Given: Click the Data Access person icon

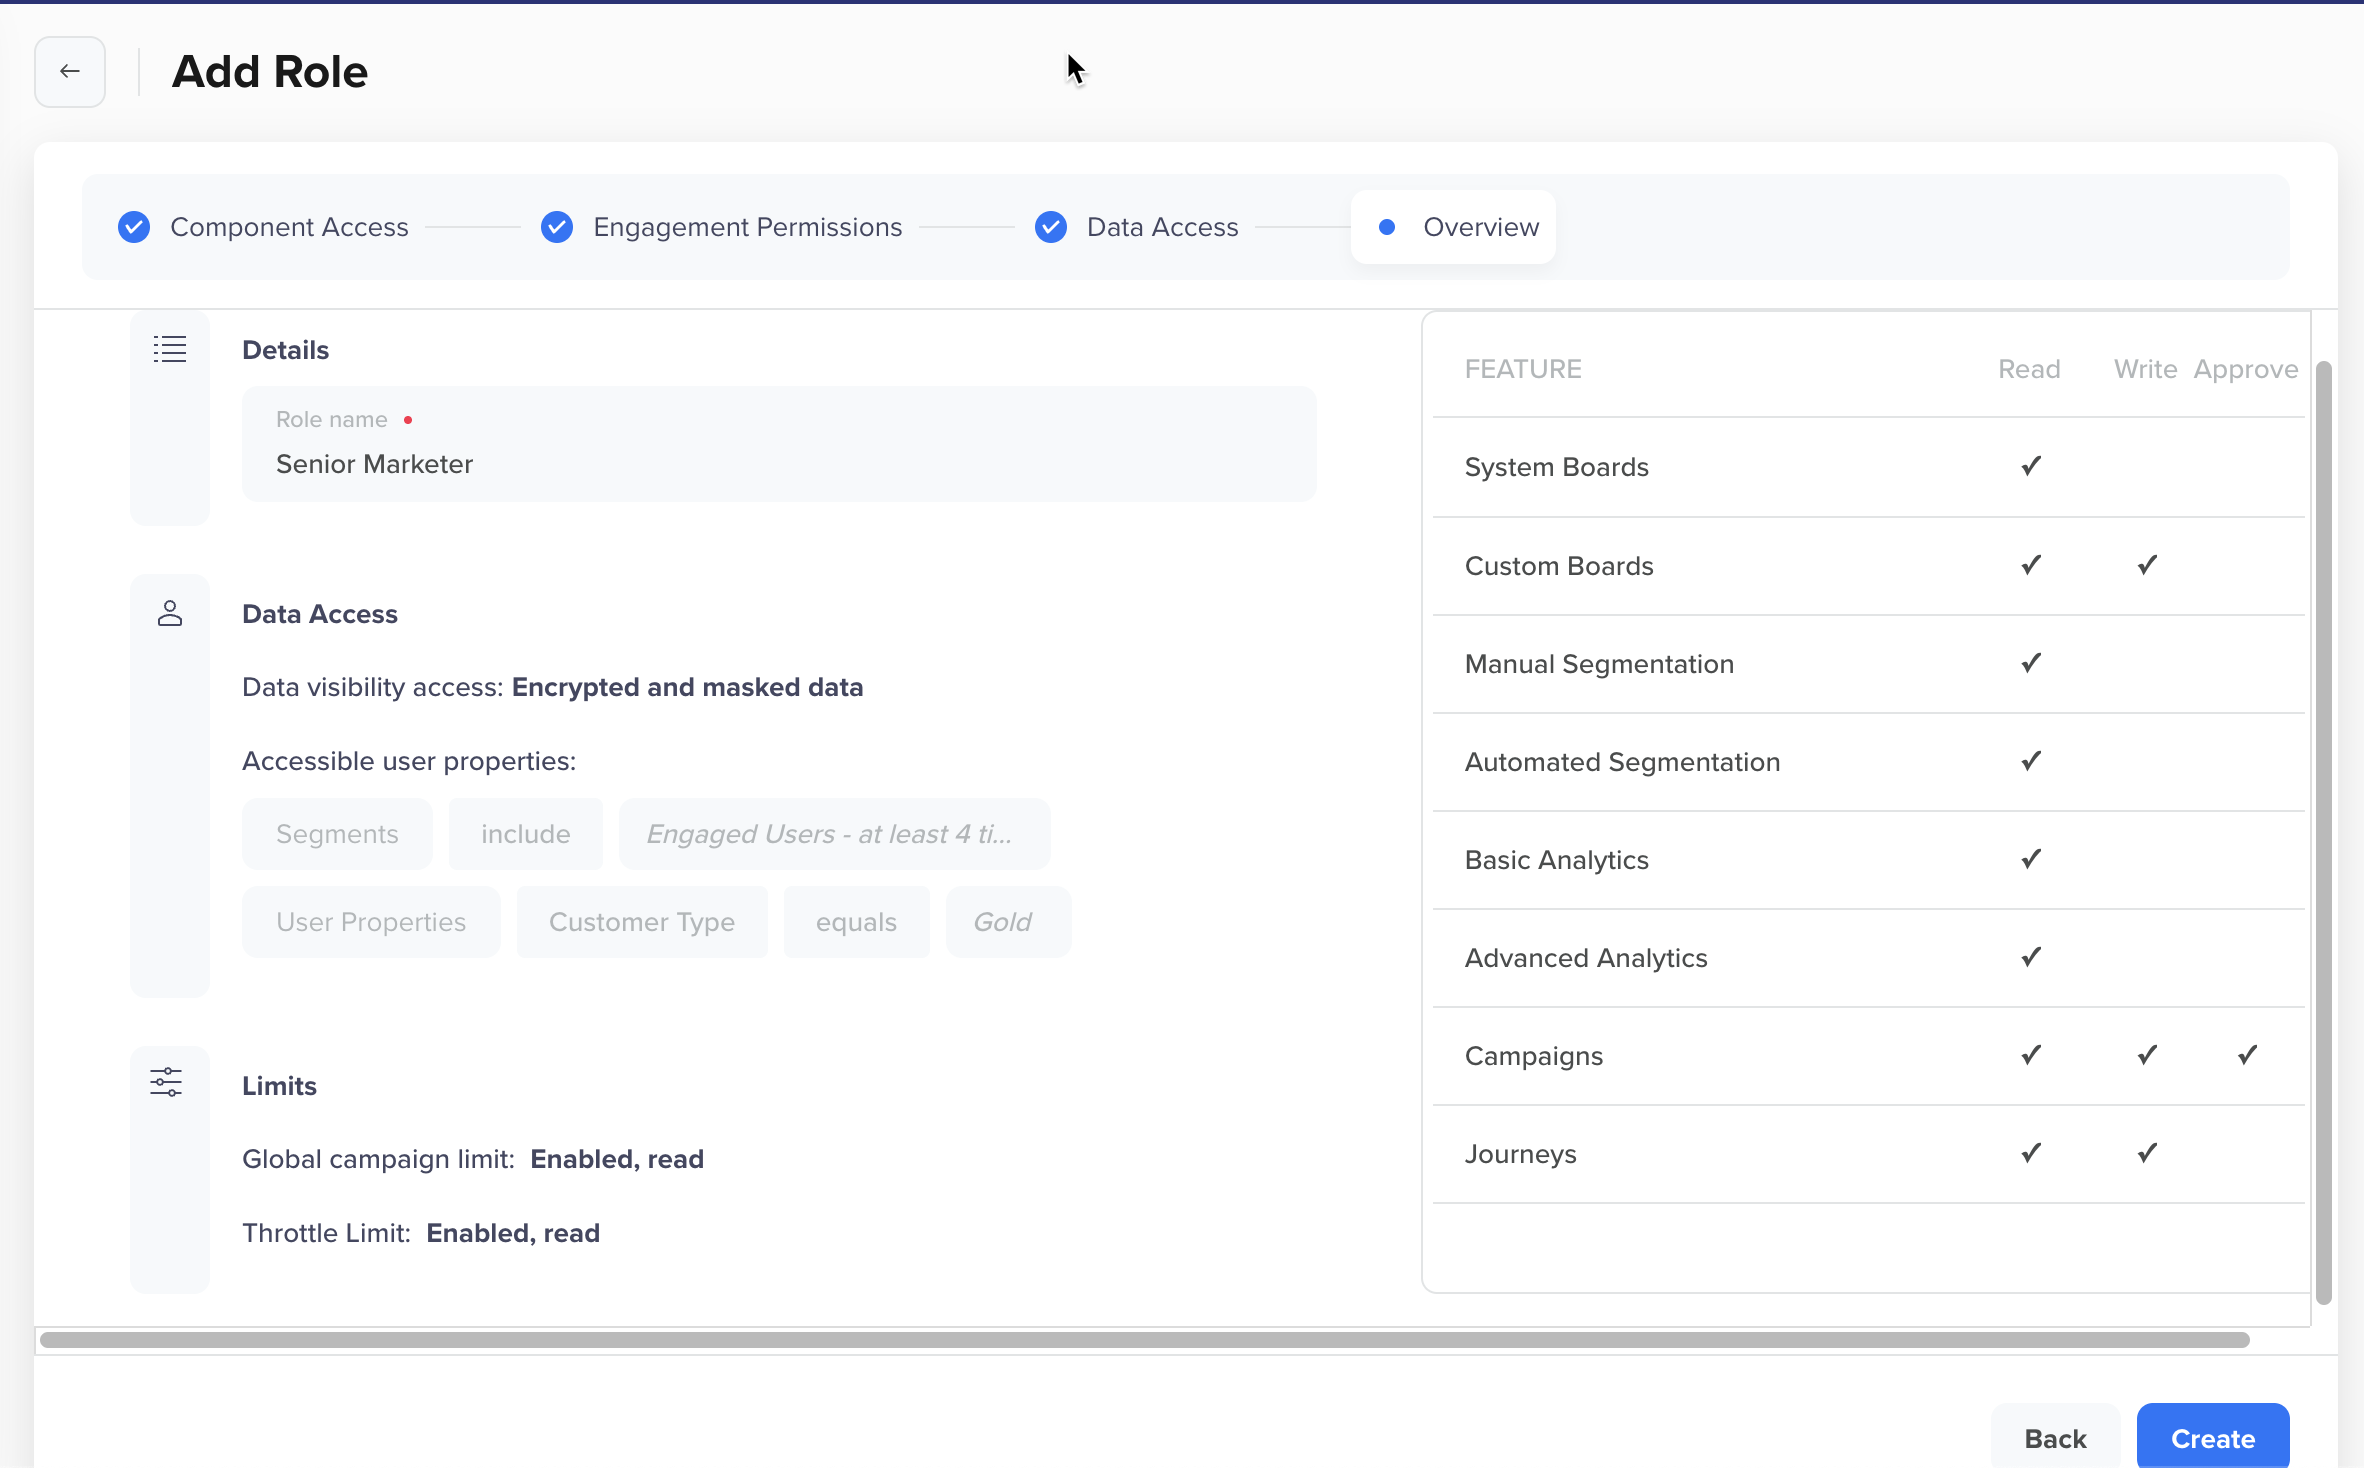Looking at the screenshot, I should tap(170, 613).
